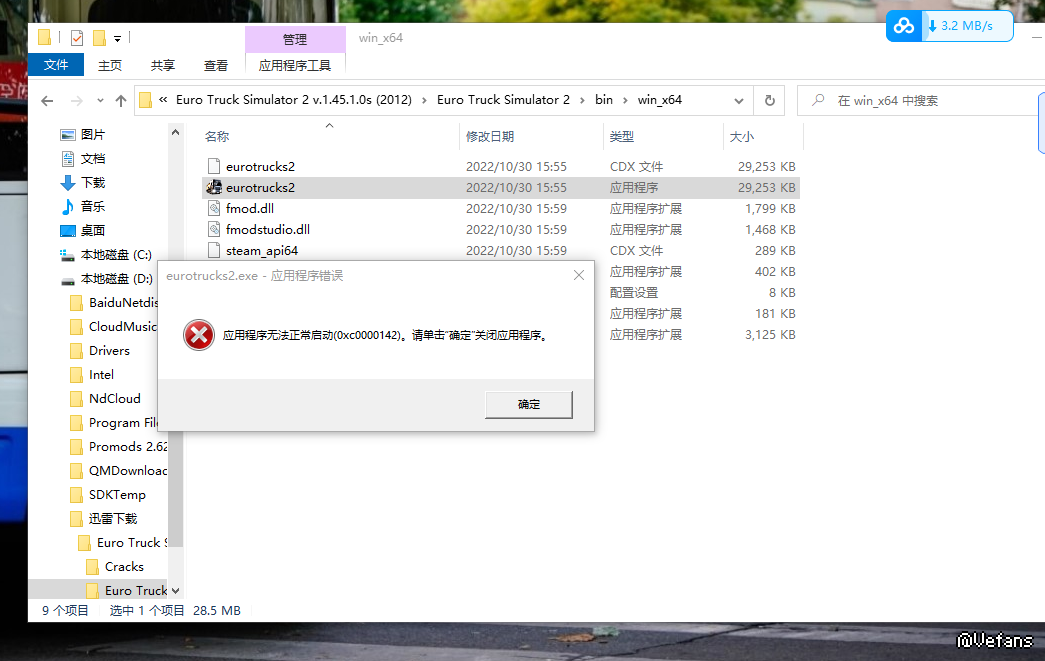
Task: Select file name fmodstudio.dll
Action: click(268, 229)
